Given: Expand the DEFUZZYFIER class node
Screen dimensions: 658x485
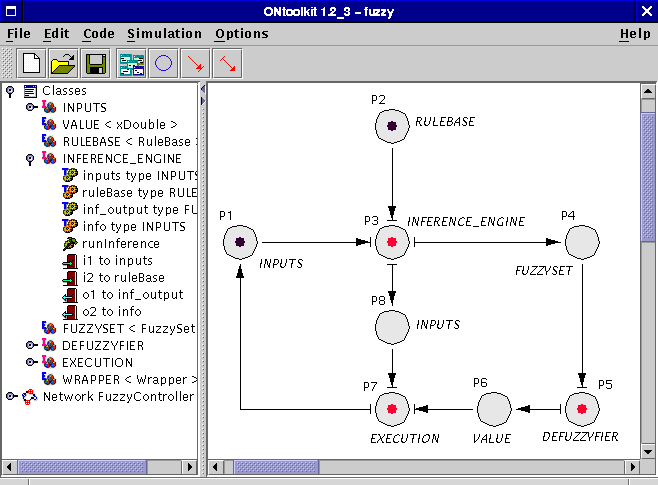Looking at the screenshot, I should (x=31, y=345).
